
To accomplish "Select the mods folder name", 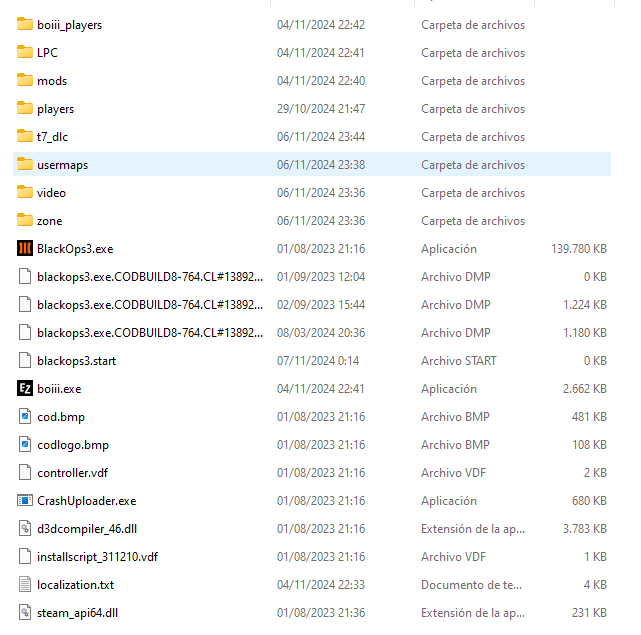I will click(x=52, y=81).
